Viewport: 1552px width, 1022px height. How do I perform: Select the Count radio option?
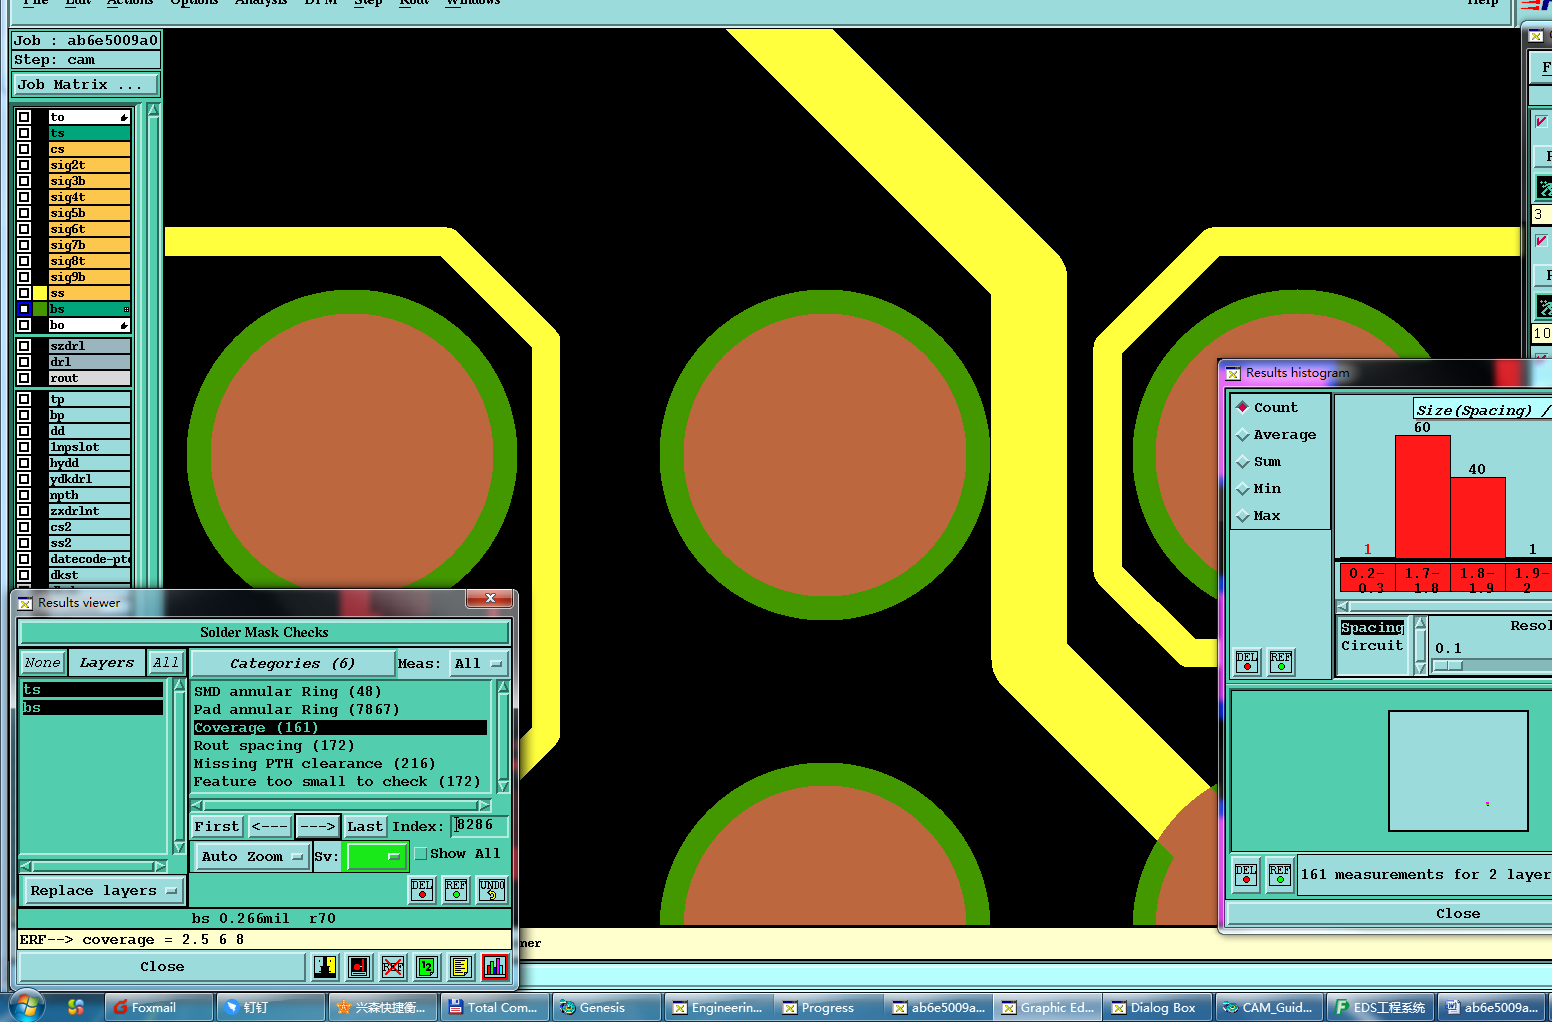pyautogui.click(x=1243, y=407)
